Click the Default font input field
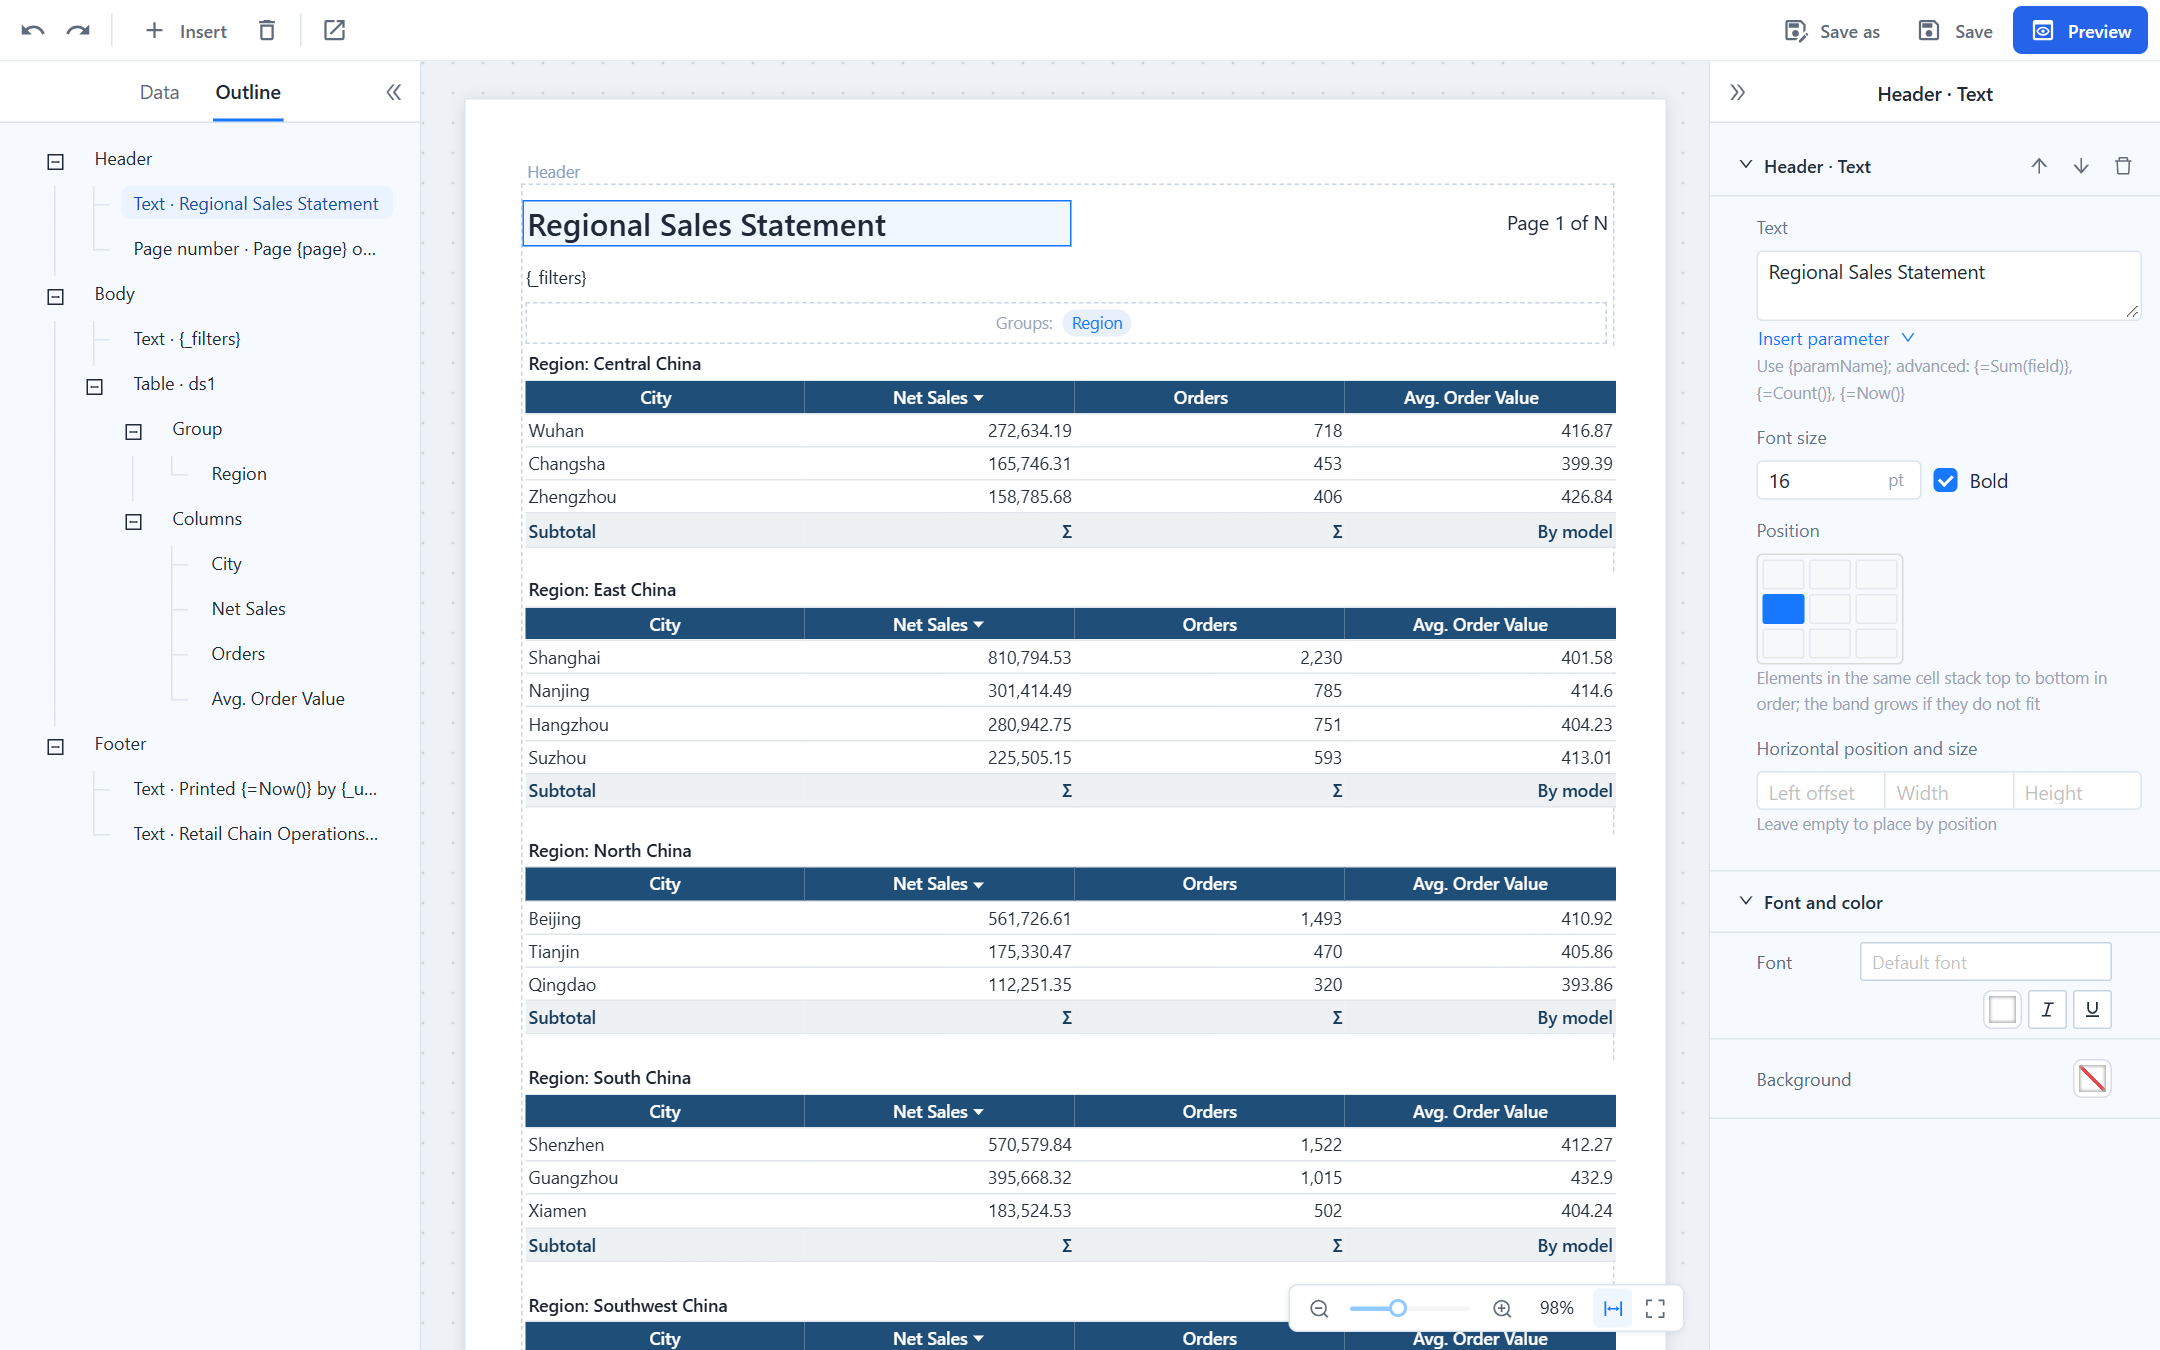 1985,962
